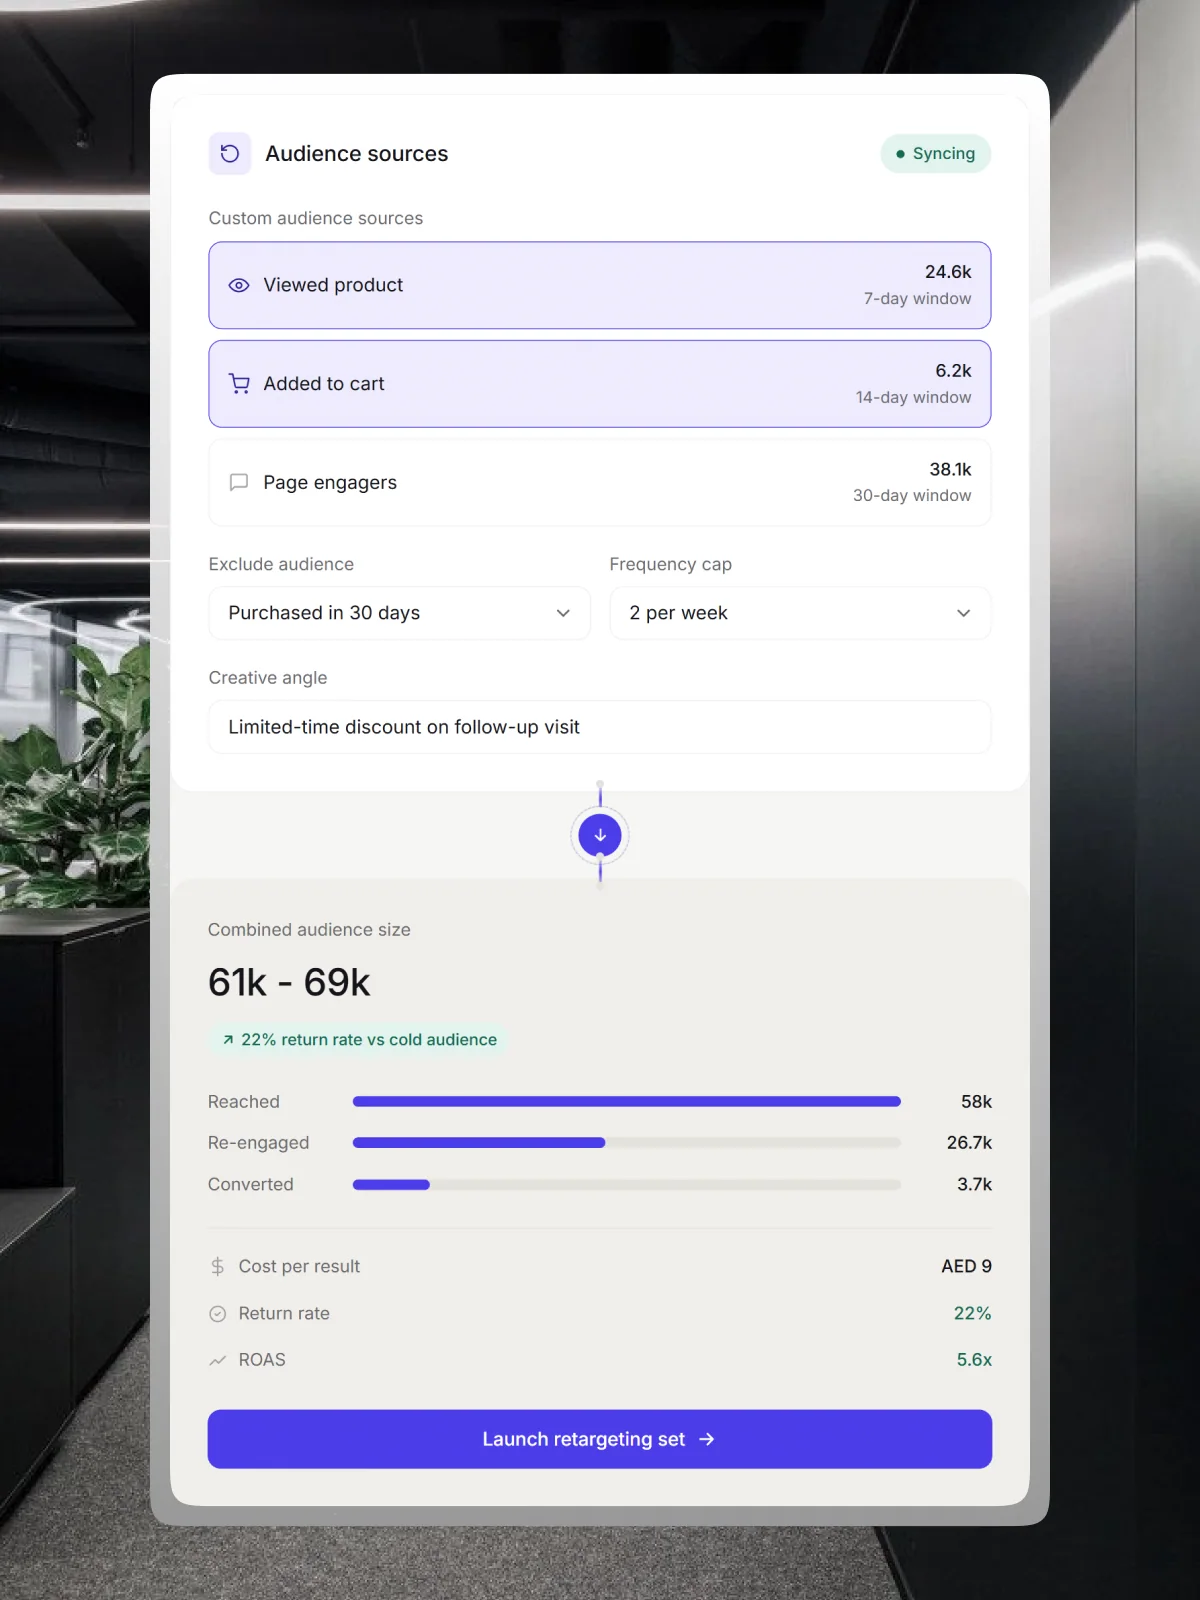Toggle the Viewed product audience source
The height and width of the screenshot is (1600, 1200).
pos(600,285)
